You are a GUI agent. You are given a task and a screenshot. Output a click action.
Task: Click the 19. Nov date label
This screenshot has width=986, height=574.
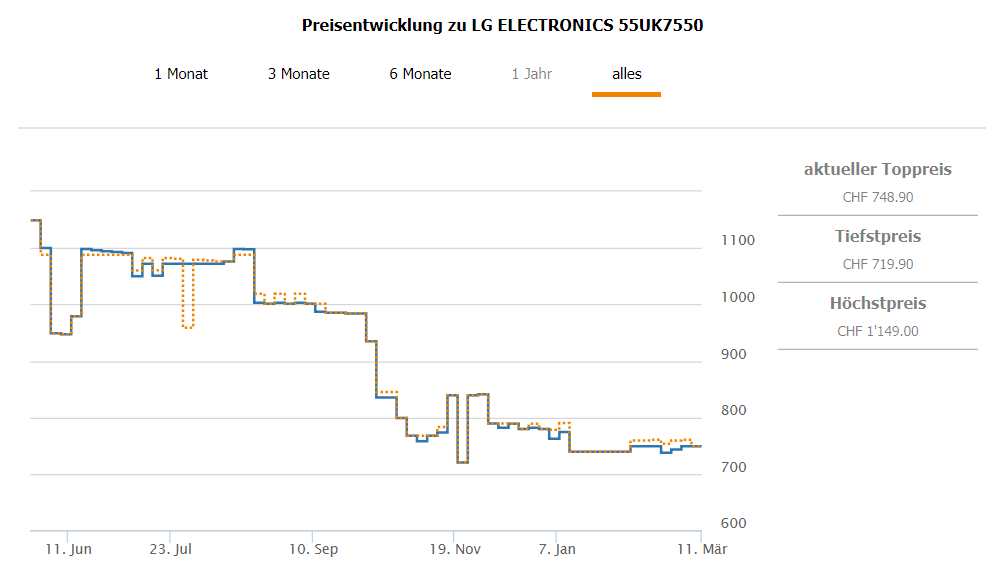(x=454, y=549)
